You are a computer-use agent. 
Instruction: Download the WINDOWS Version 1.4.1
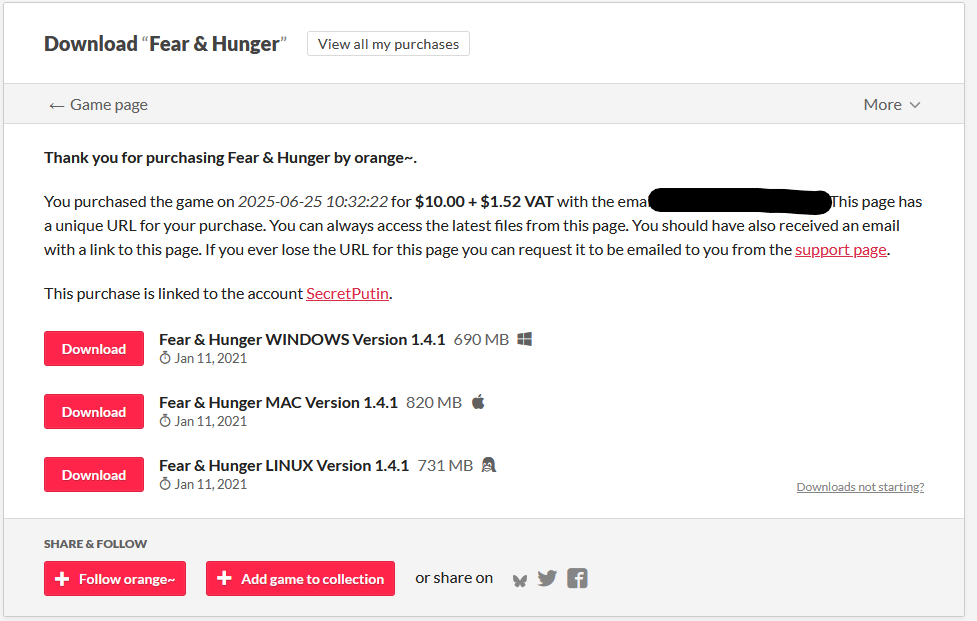(94, 349)
